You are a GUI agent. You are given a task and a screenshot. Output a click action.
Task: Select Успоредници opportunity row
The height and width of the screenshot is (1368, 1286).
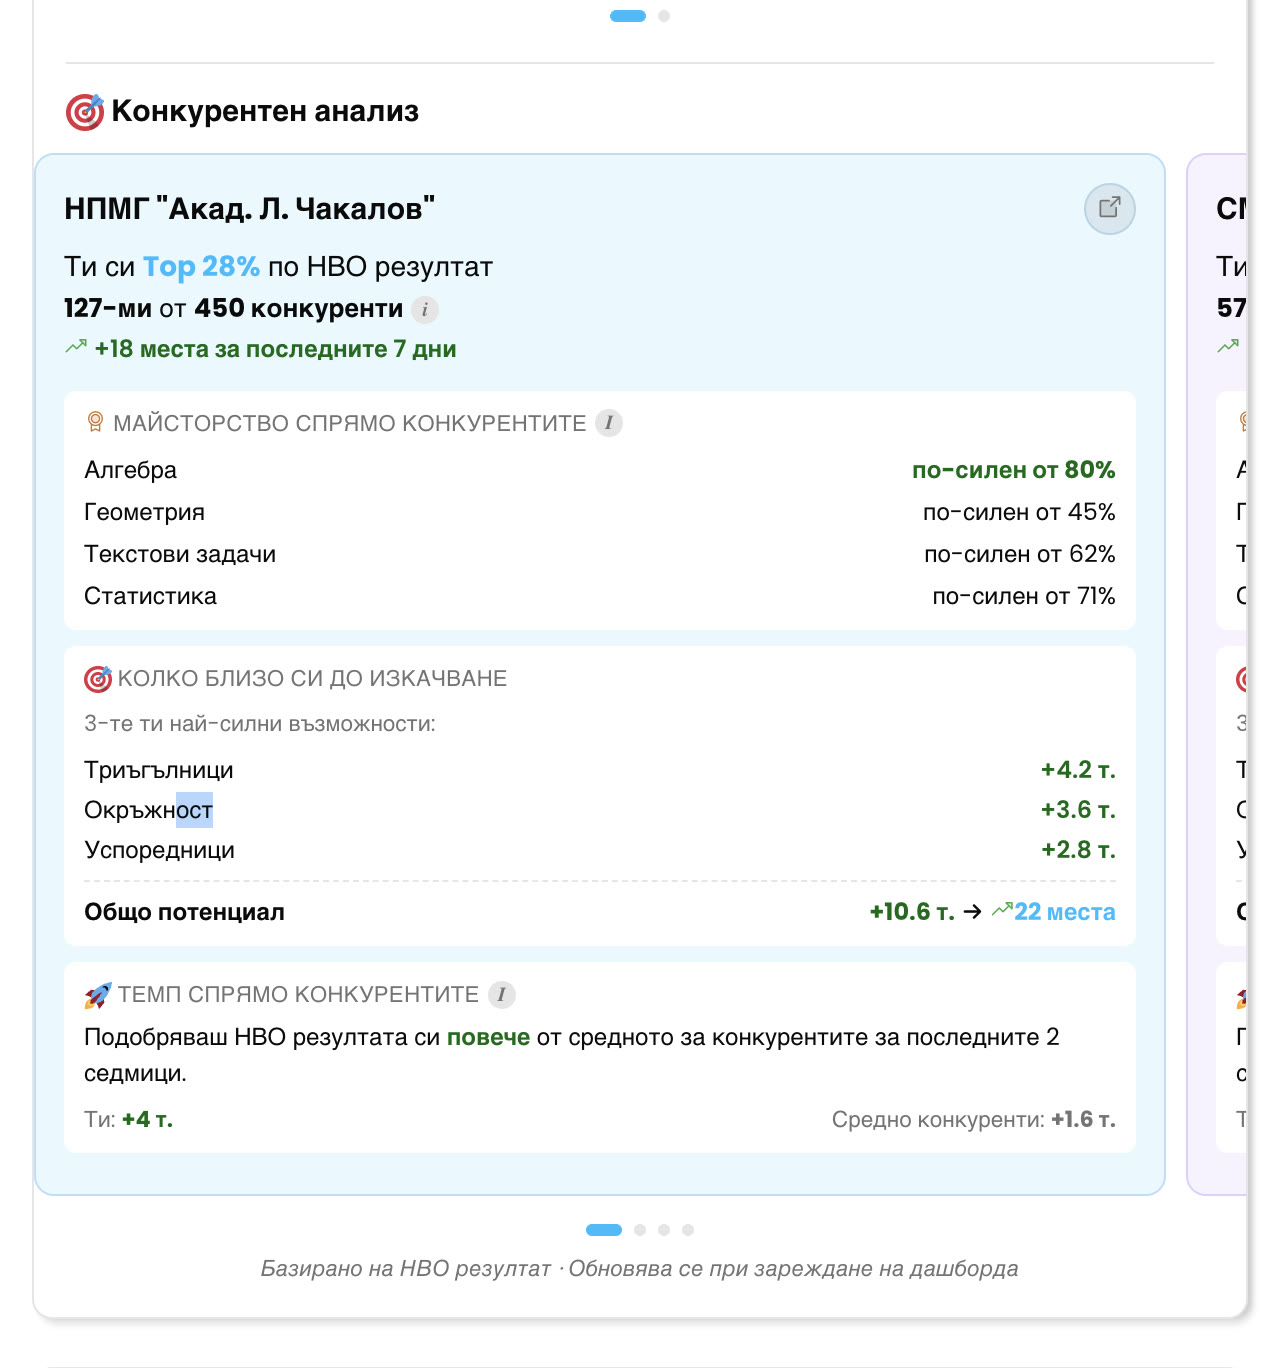(x=600, y=850)
